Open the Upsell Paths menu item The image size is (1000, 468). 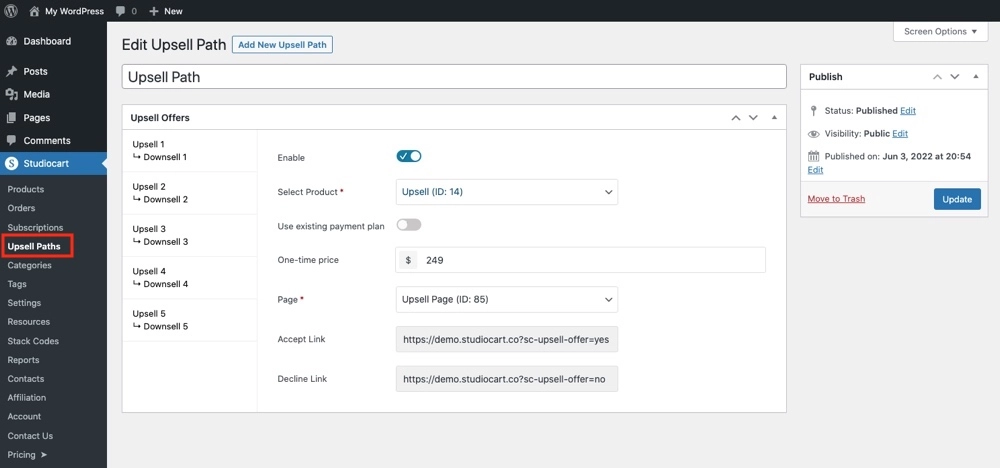pyautogui.click(x=34, y=246)
